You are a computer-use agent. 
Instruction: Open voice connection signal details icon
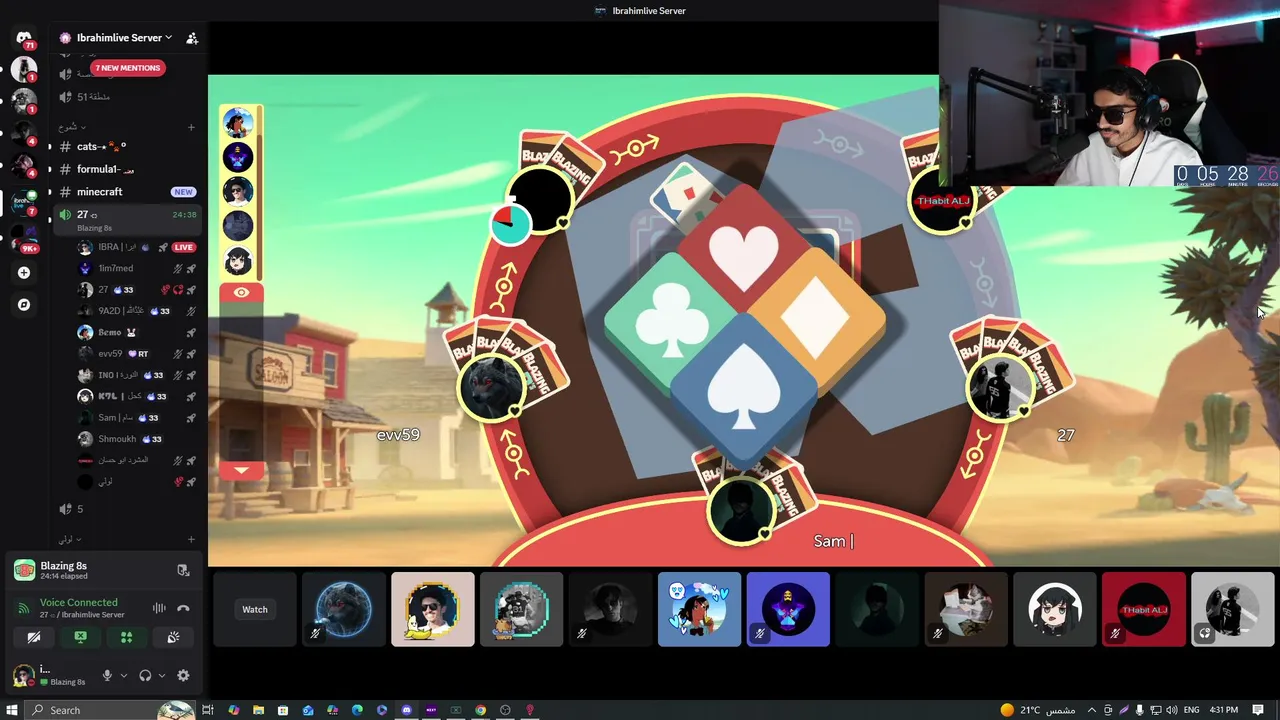pos(24,608)
